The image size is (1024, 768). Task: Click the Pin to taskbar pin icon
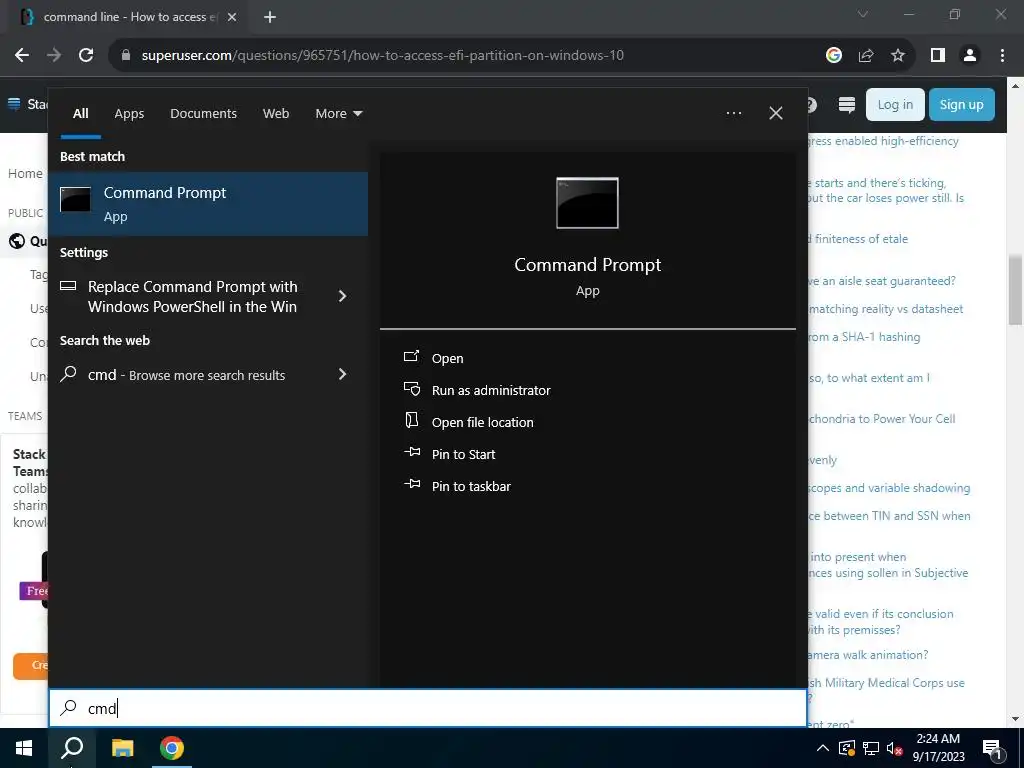click(411, 484)
